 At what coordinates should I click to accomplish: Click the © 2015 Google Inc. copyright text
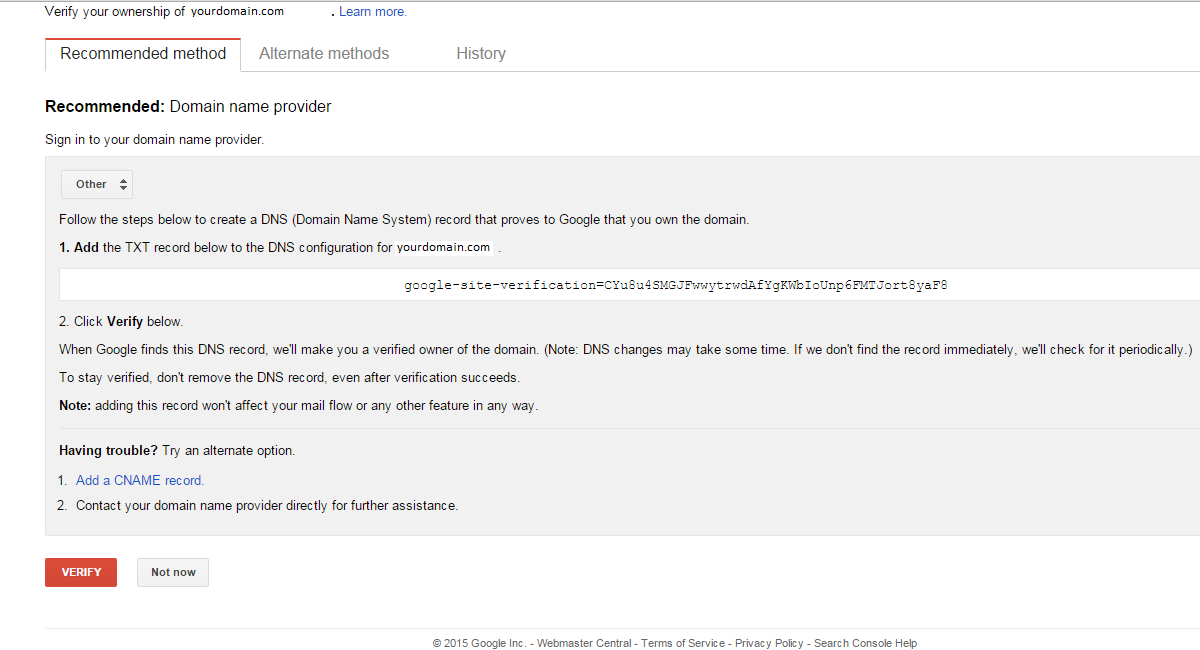pyautogui.click(x=479, y=643)
